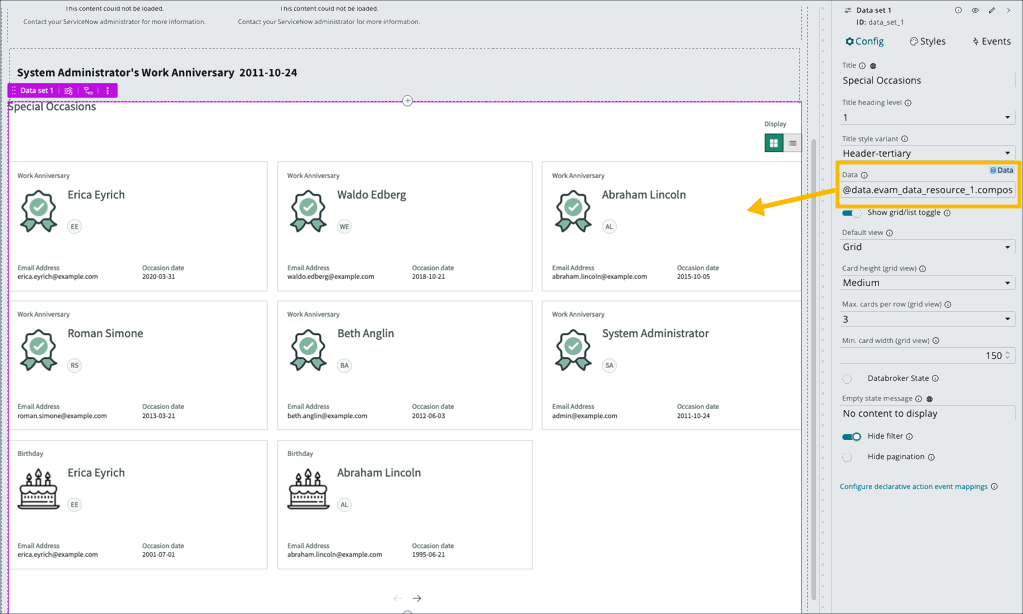This screenshot has width=1023, height=614.
Task: Enable the Hide pagination toggle
Action: coord(850,459)
